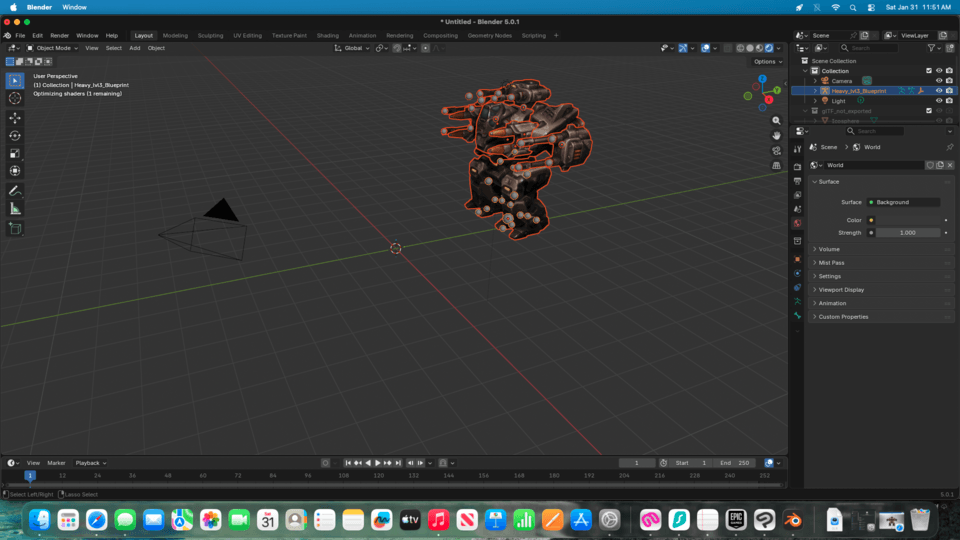960x540 pixels.
Task: Enable fake user shield for World
Action: 930,165
